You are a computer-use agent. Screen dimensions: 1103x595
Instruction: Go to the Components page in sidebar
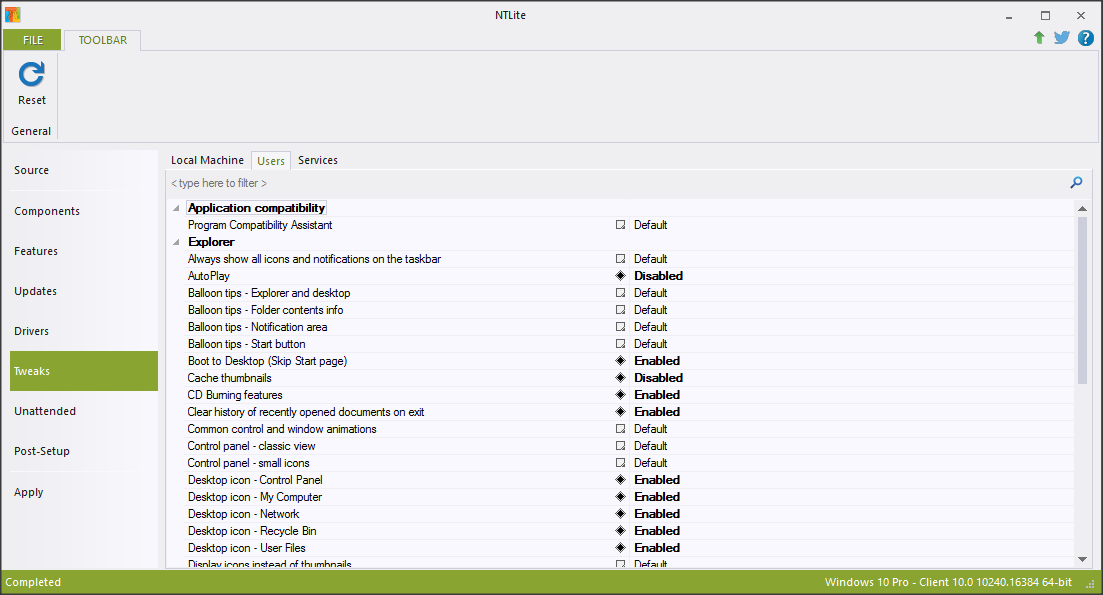click(47, 211)
